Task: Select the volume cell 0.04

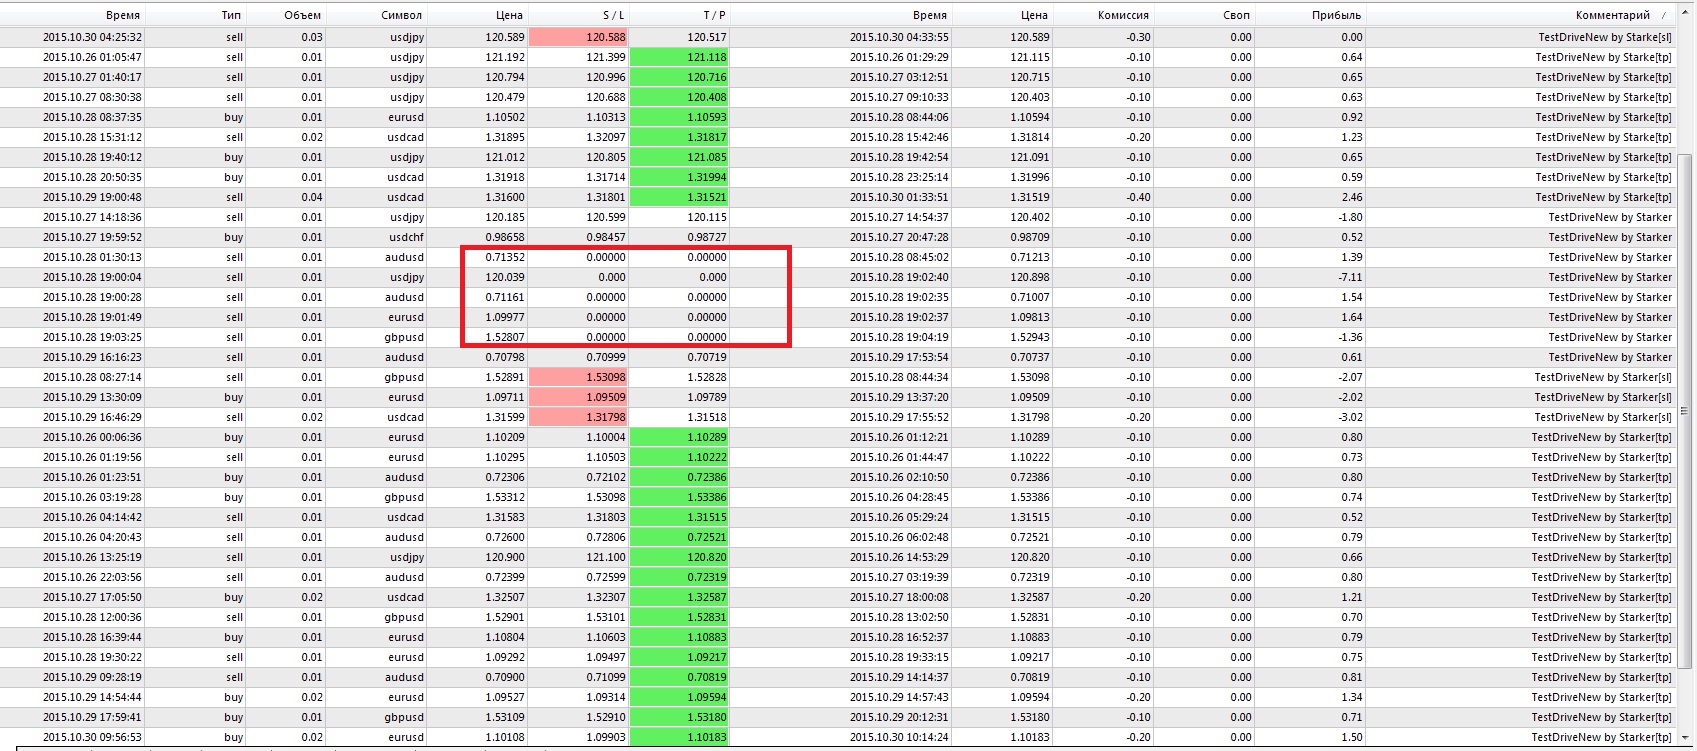Action: pyautogui.click(x=312, y=197)
